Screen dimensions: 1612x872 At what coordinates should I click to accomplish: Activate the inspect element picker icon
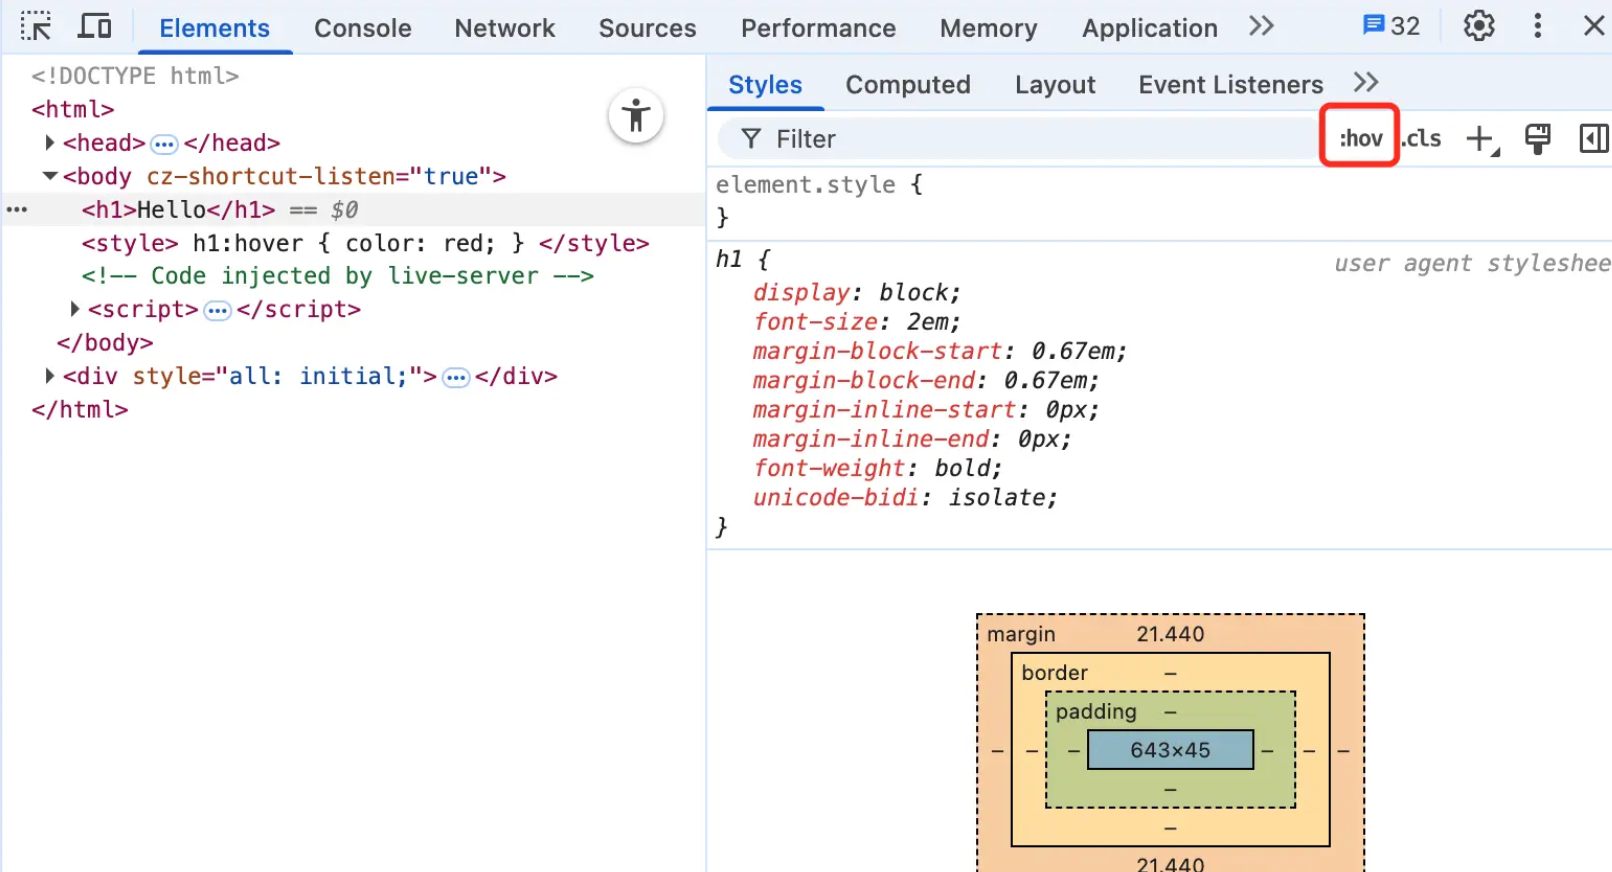coord(36,26)
